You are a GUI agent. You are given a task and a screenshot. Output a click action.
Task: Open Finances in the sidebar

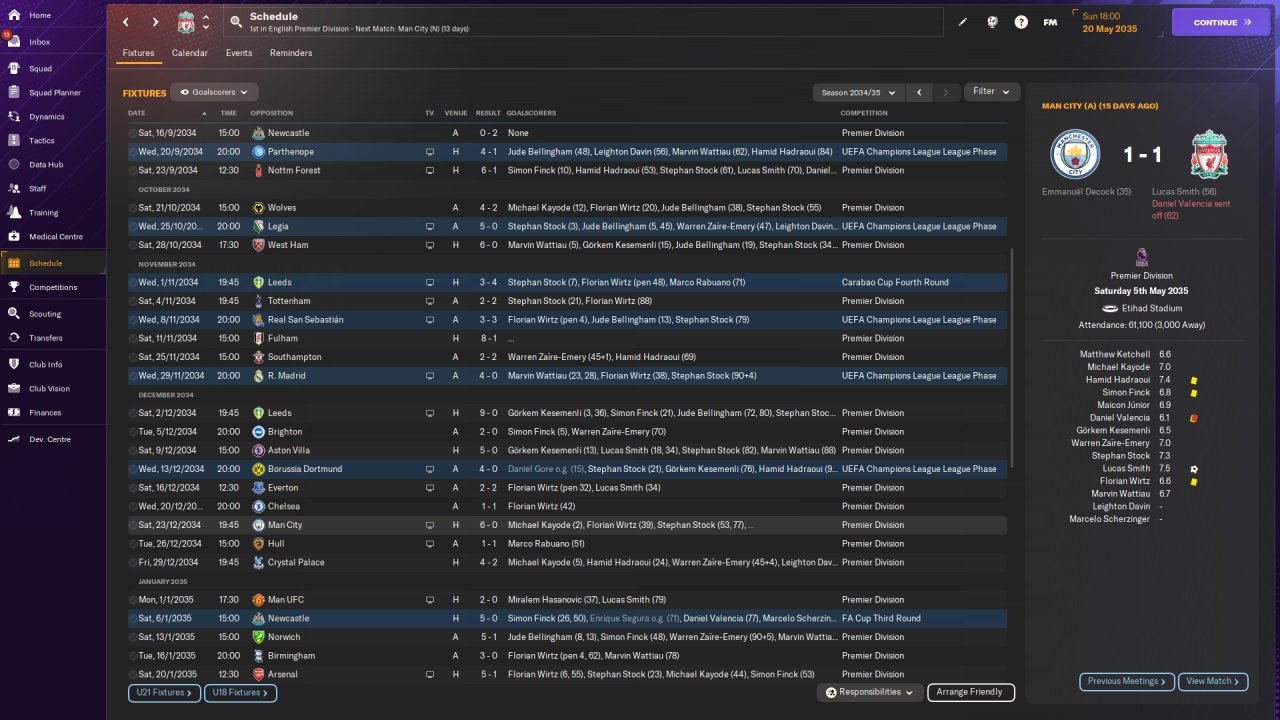(x=45, y=413)
